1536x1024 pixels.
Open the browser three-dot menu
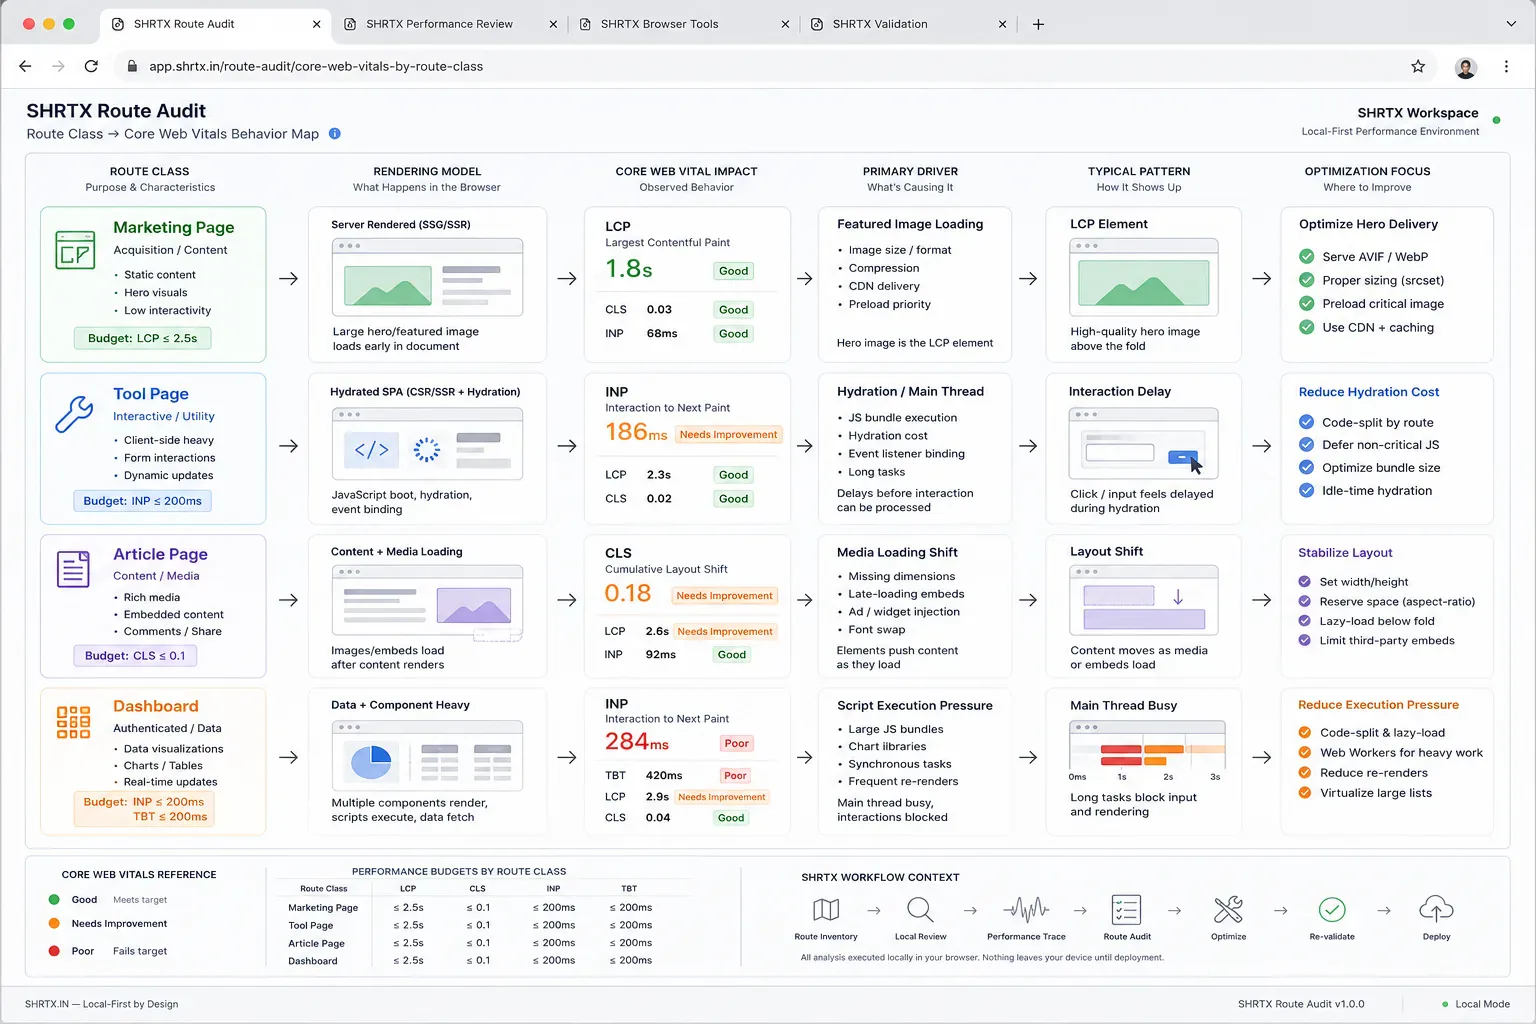tap(1506, 67)
